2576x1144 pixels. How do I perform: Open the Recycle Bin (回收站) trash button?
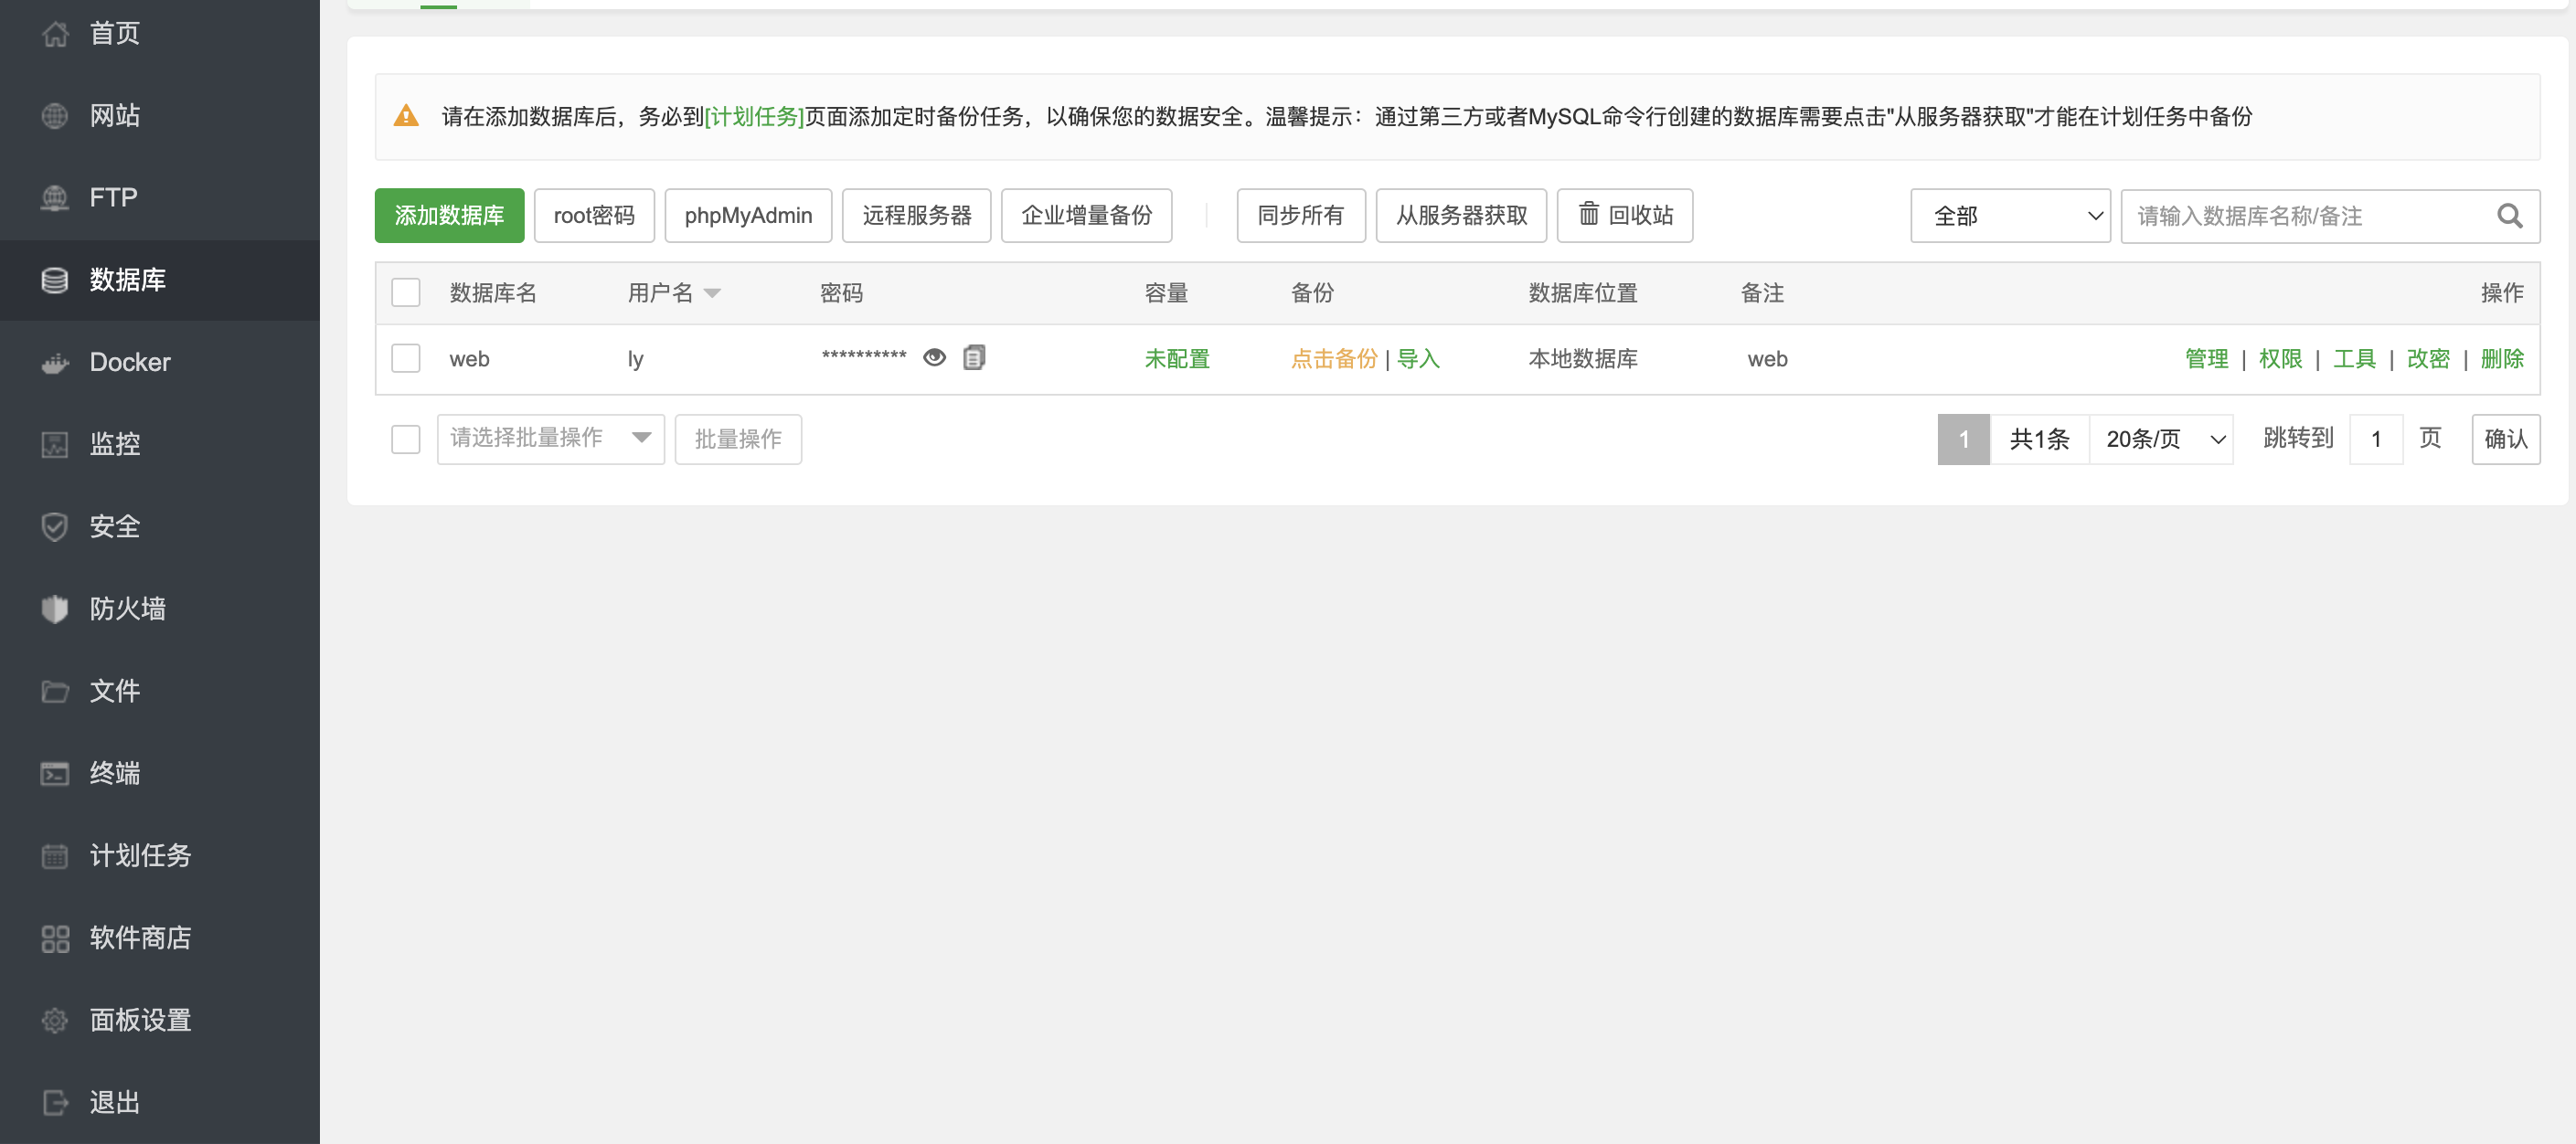coord(1624,215)
